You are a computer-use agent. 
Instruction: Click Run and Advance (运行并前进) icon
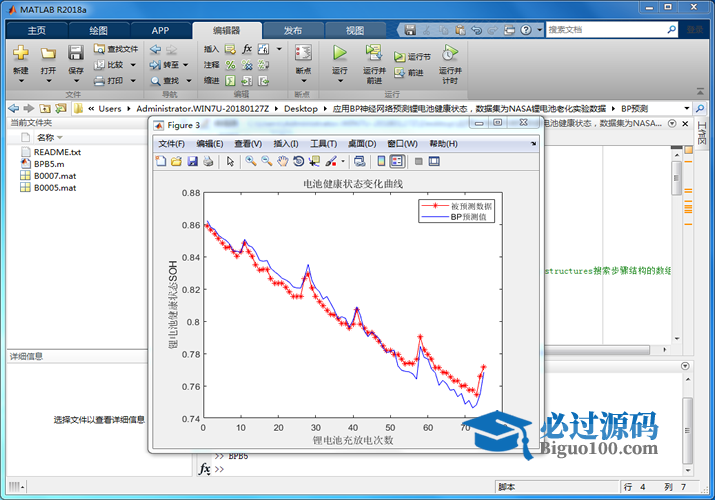(x=374, y=53)
